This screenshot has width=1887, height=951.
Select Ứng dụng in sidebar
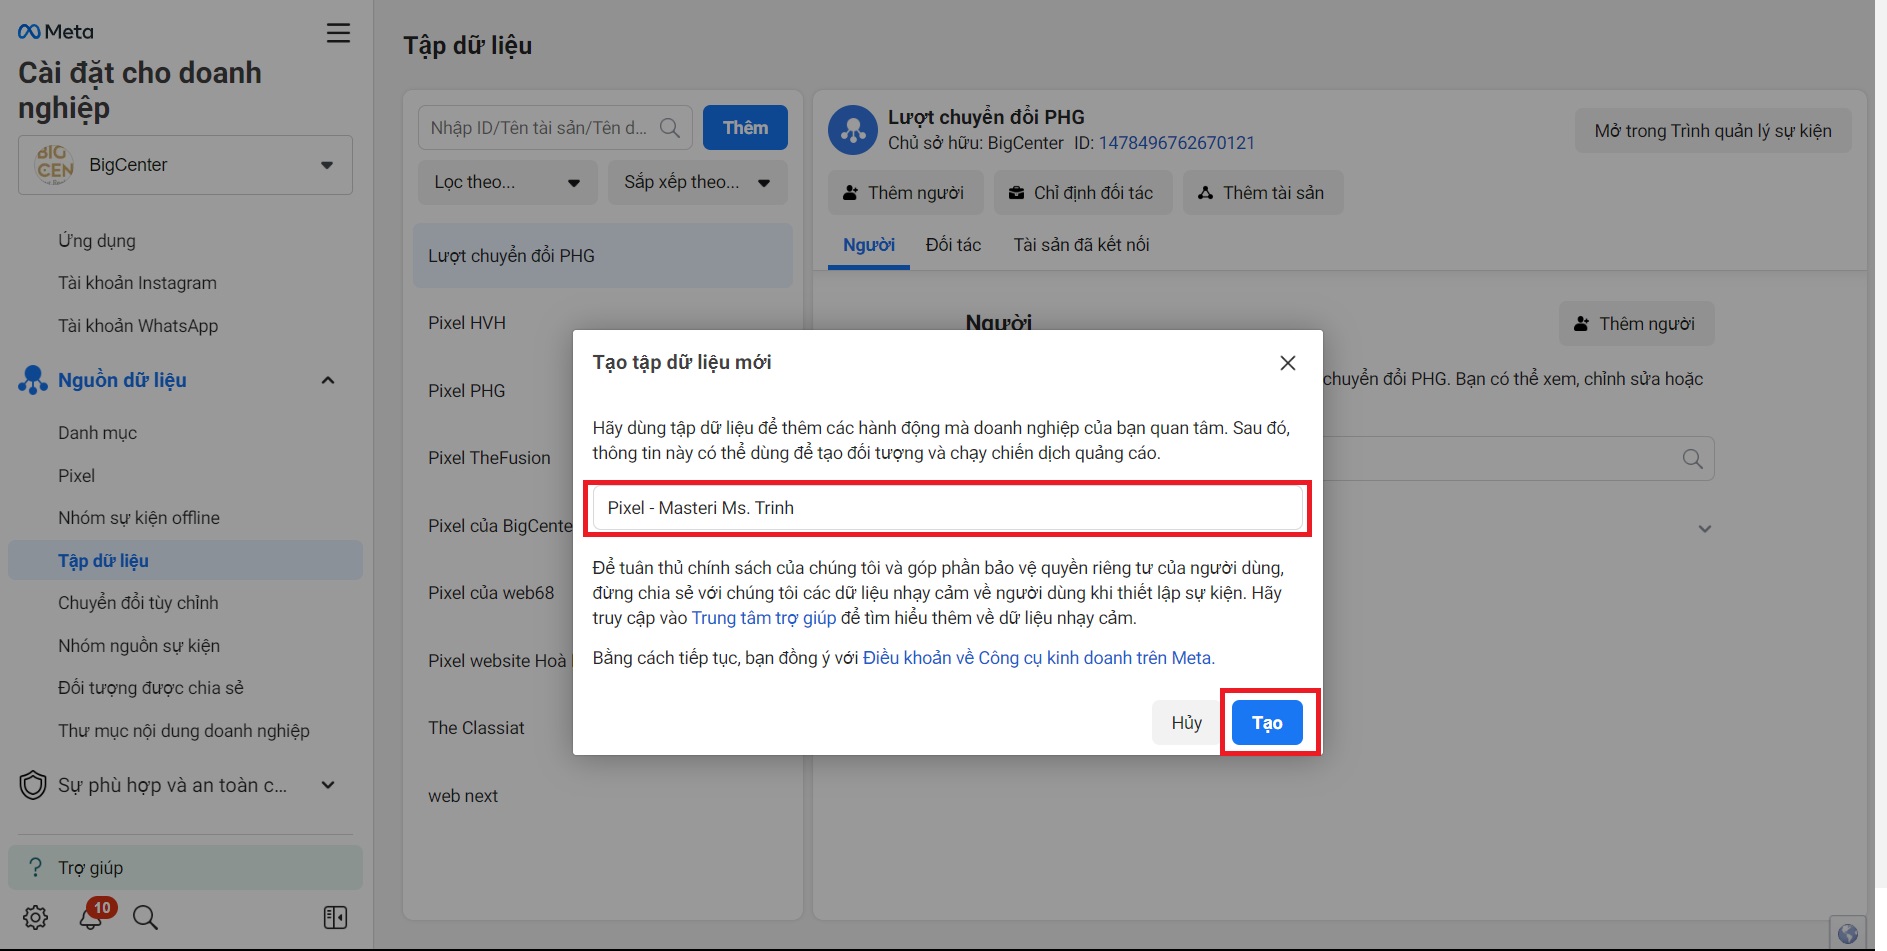pyautogui.click(x=97, y=241)
